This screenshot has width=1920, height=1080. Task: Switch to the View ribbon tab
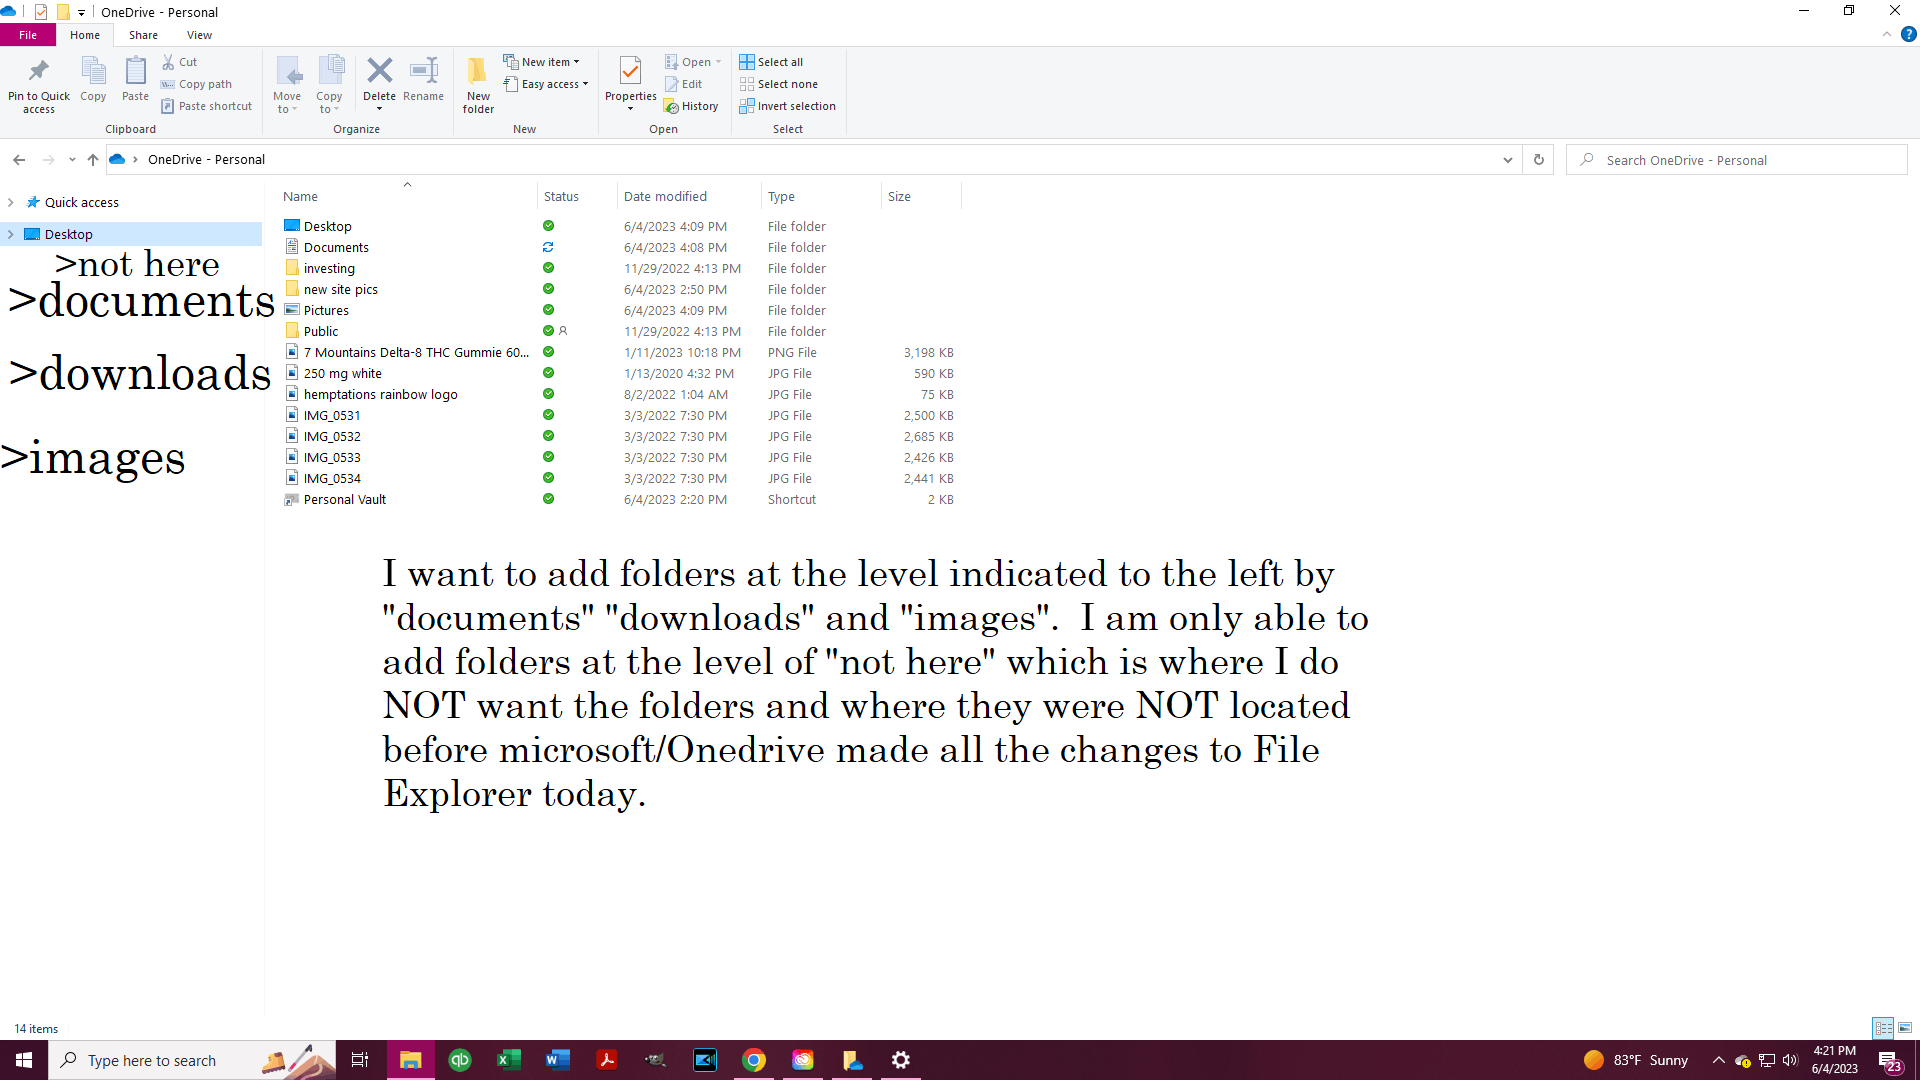click(x=199, y=35)
